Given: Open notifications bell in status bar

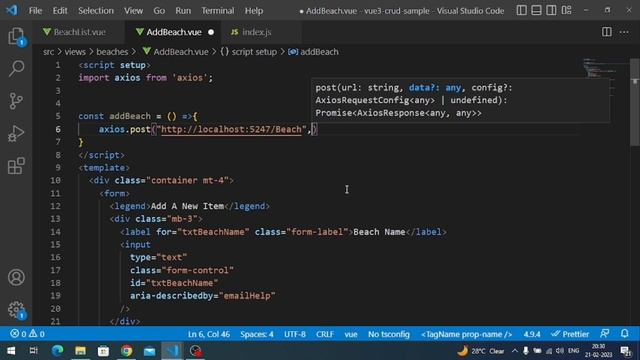Looking at the screenshot, I should point(624,334).
